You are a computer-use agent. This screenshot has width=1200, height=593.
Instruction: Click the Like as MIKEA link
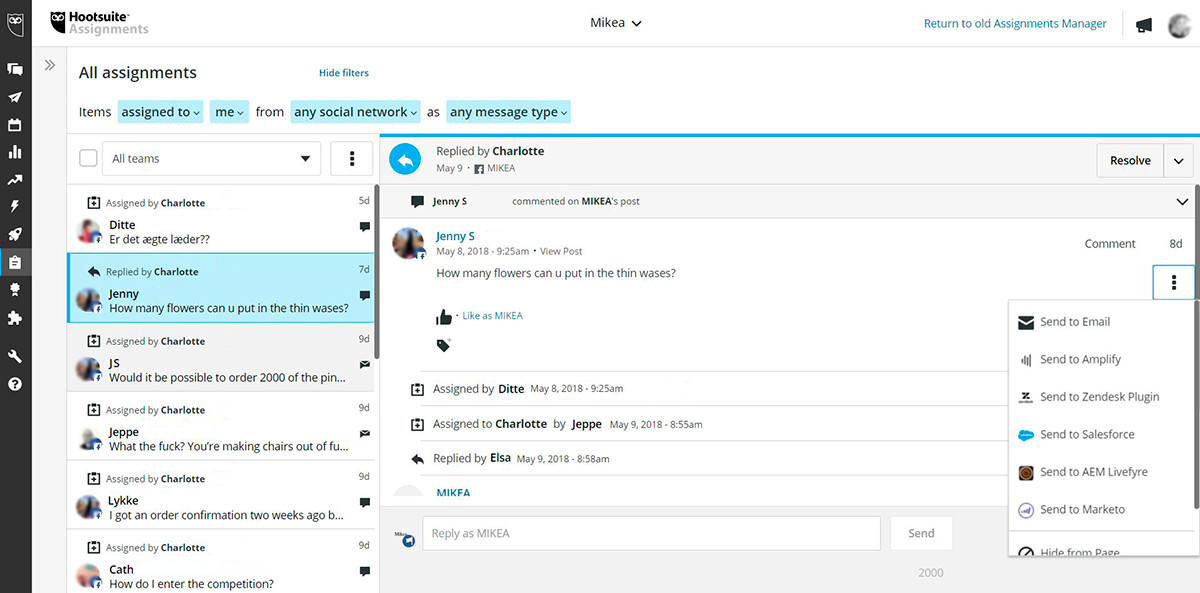click(x=493, y=316)
